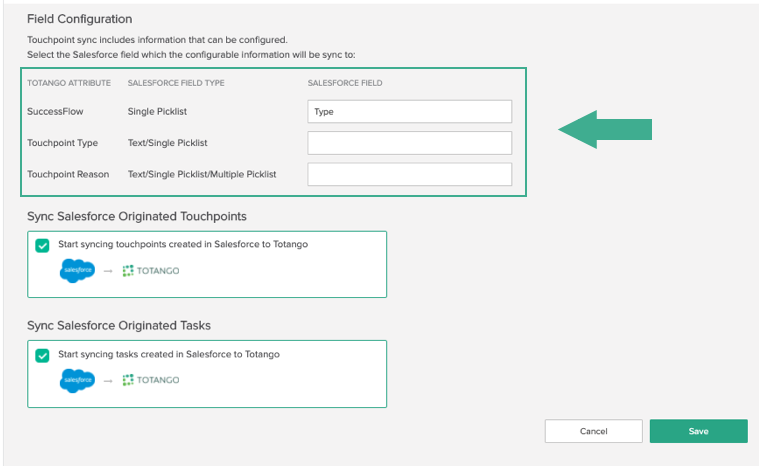Click the Totango logo in touchpoints sync box
Screen dimensions: 759x466
[x=151, y=271]
